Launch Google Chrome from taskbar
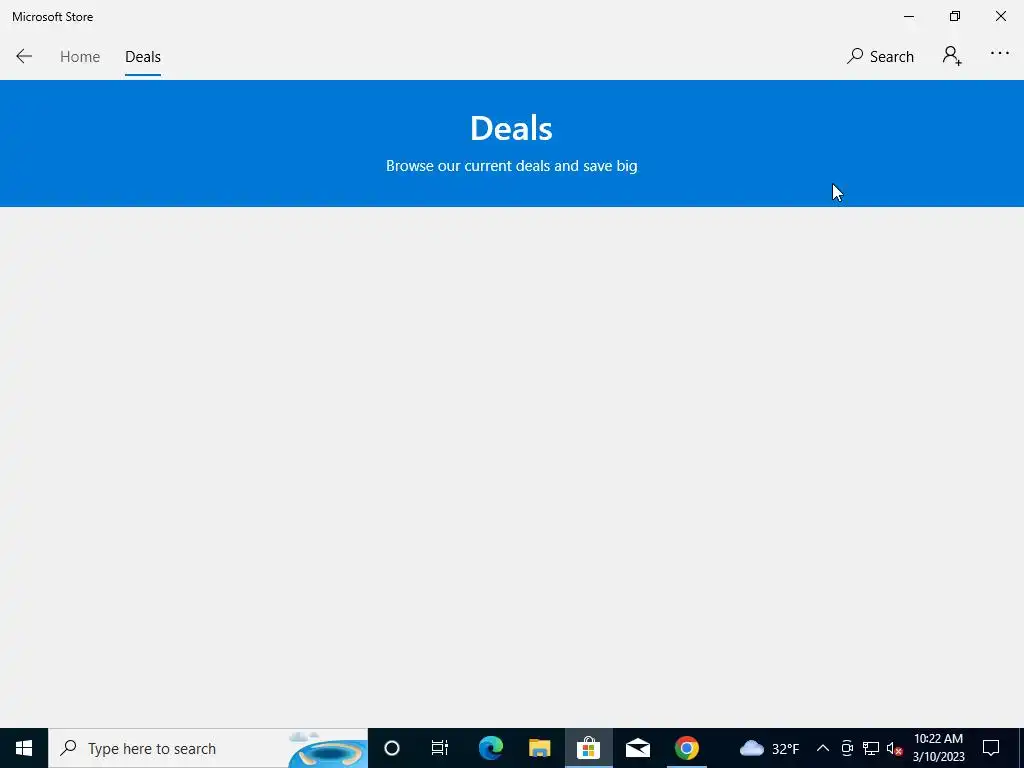 [686, 748]
